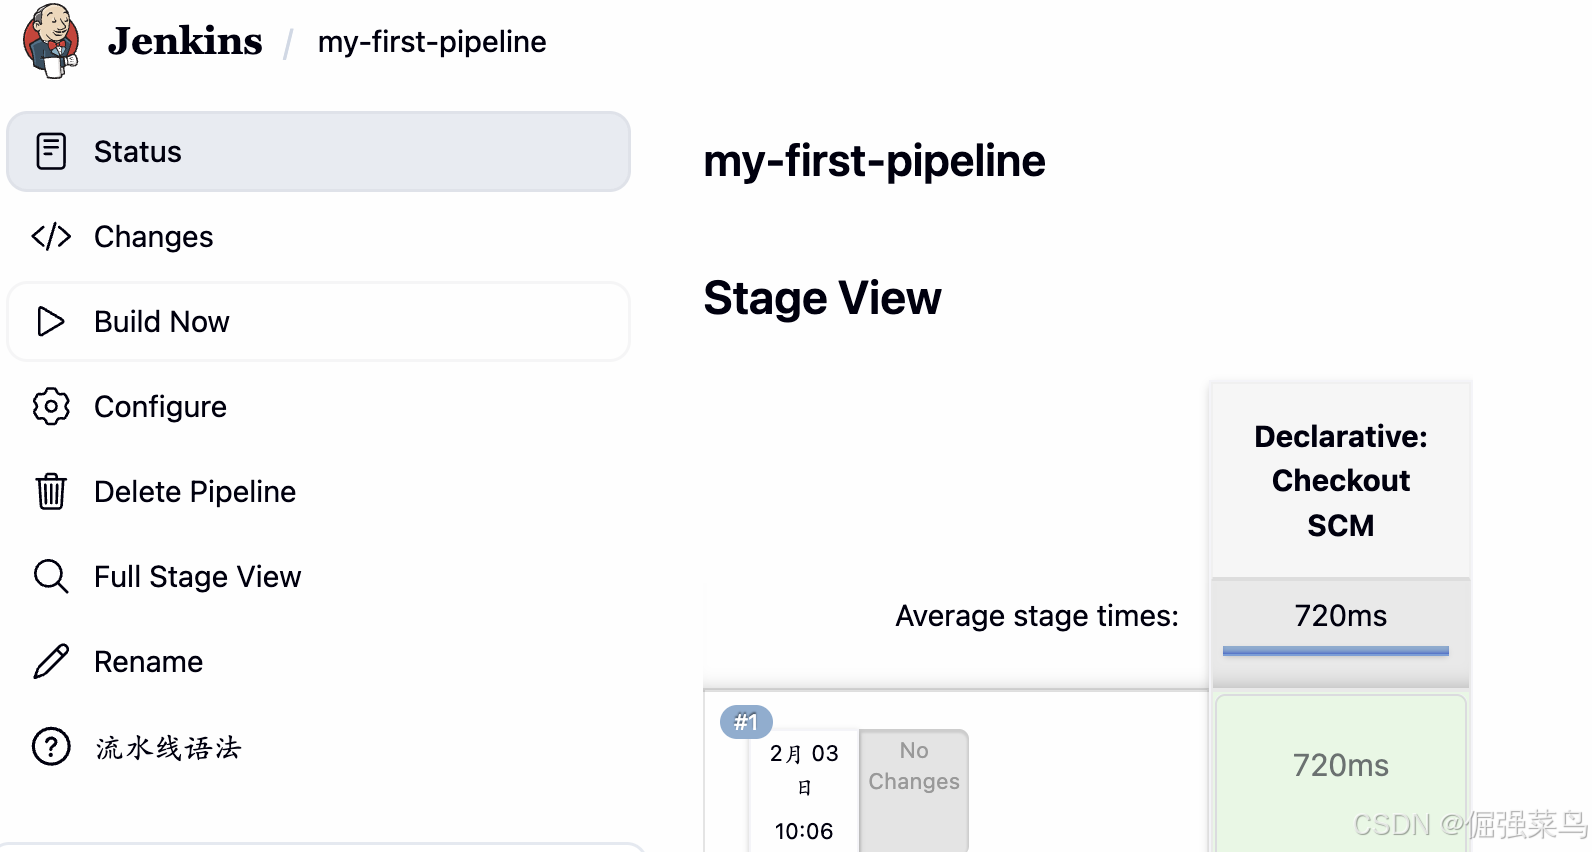Screen dimensions: 1592x852
Task: Click the Rename pencil icon
Action: [51, 661]
